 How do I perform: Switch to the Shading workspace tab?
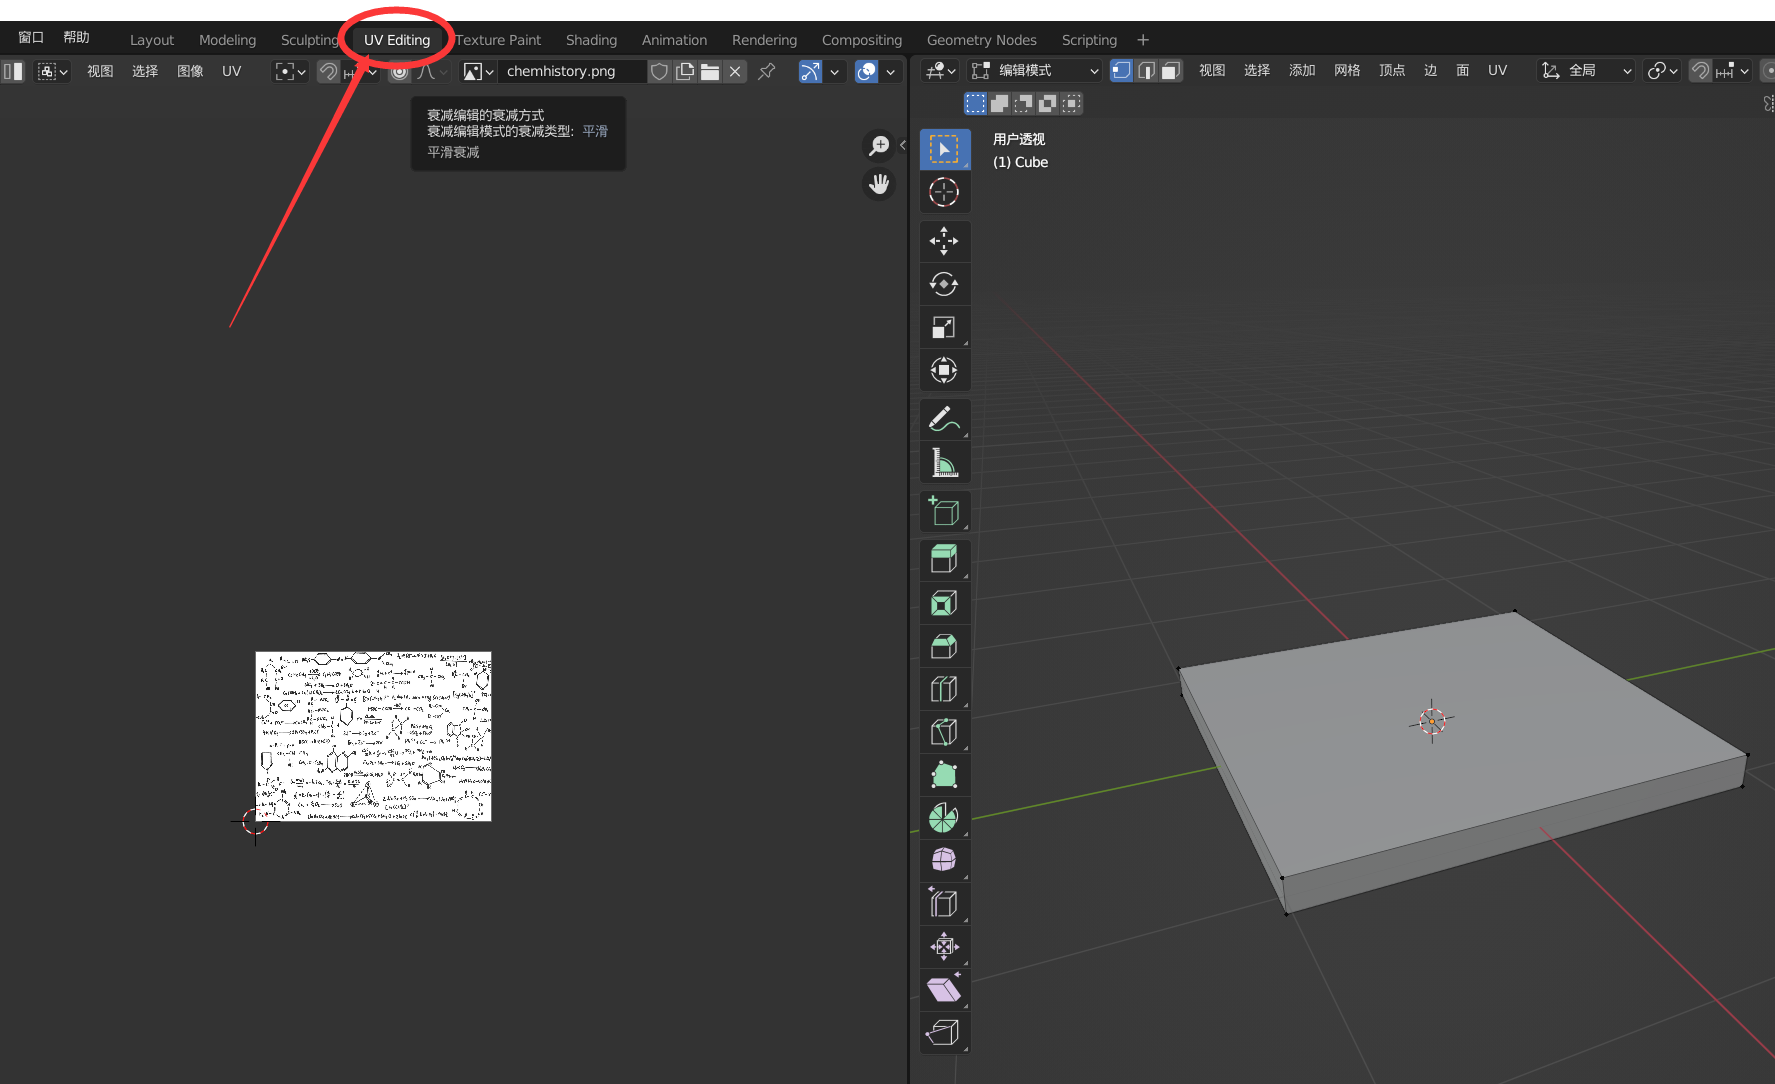(591, 40)
